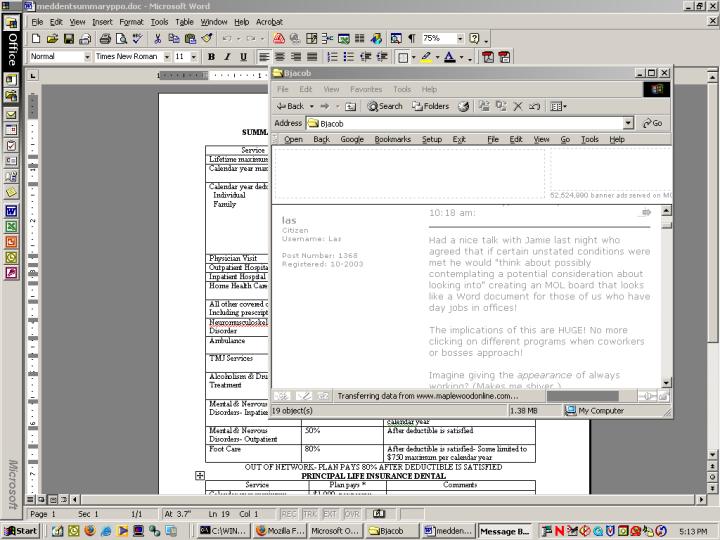Copy selection using the Copy icon
The width and height of the screenshot is (720, 540).
[x=174, y=39]
